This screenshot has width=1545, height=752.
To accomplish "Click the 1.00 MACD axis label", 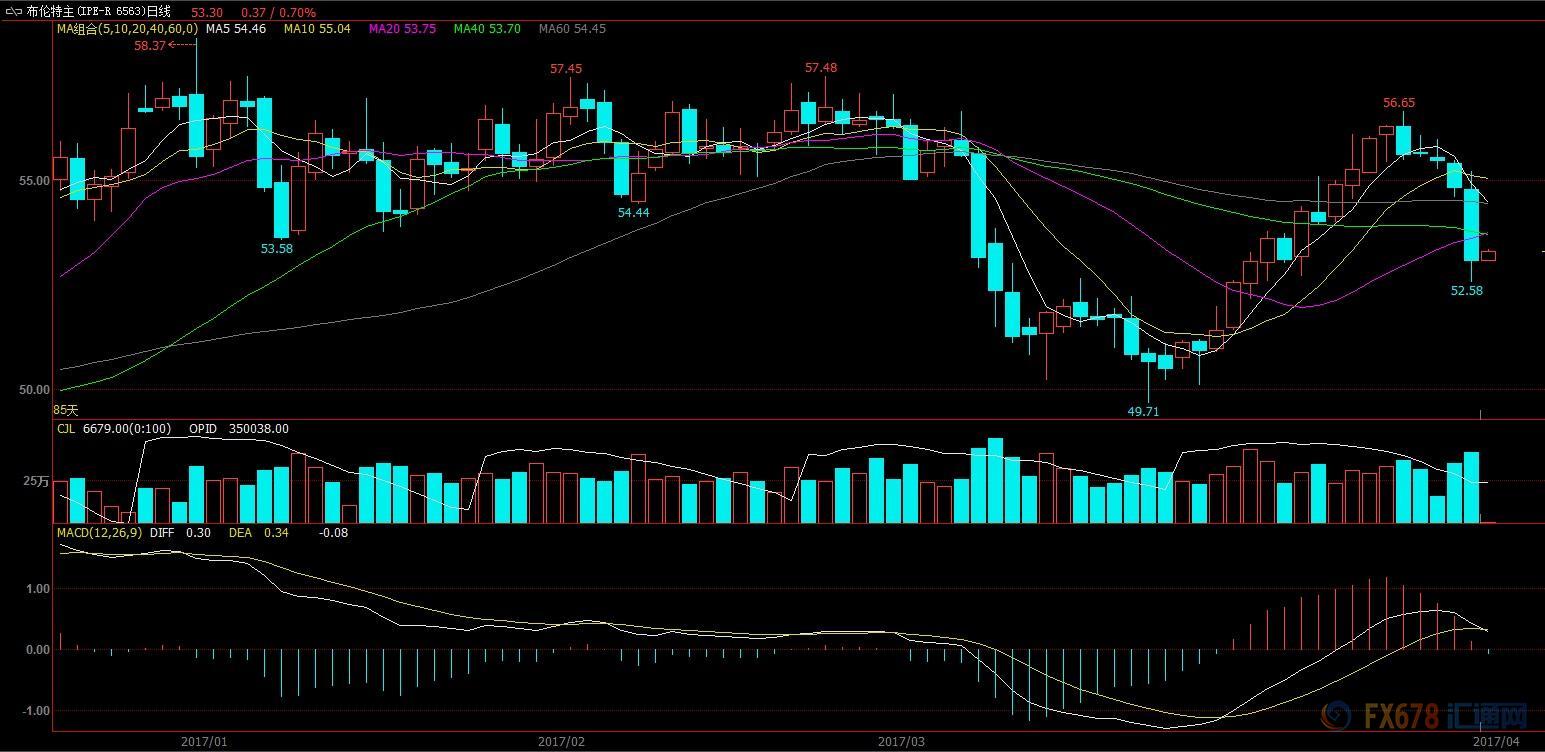I will [38, 589].
